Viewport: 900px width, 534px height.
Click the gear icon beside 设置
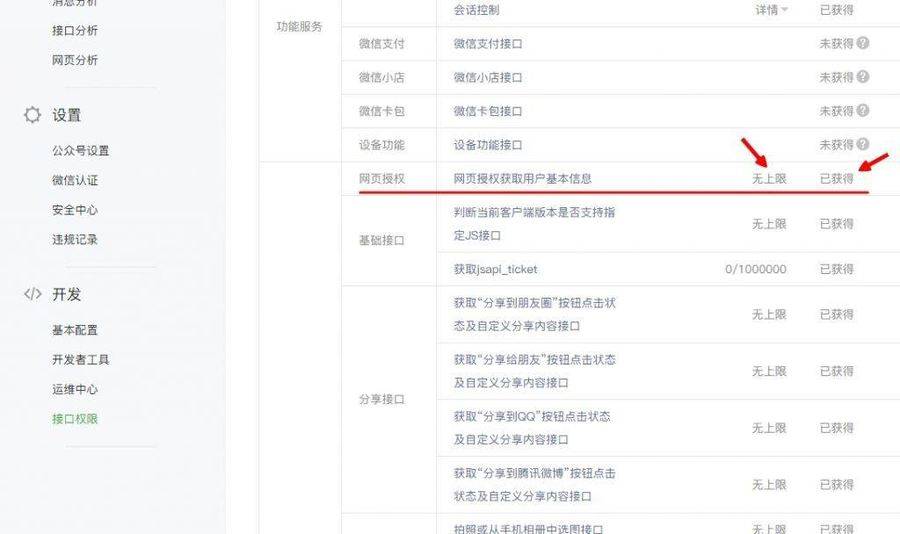point(32,115)
